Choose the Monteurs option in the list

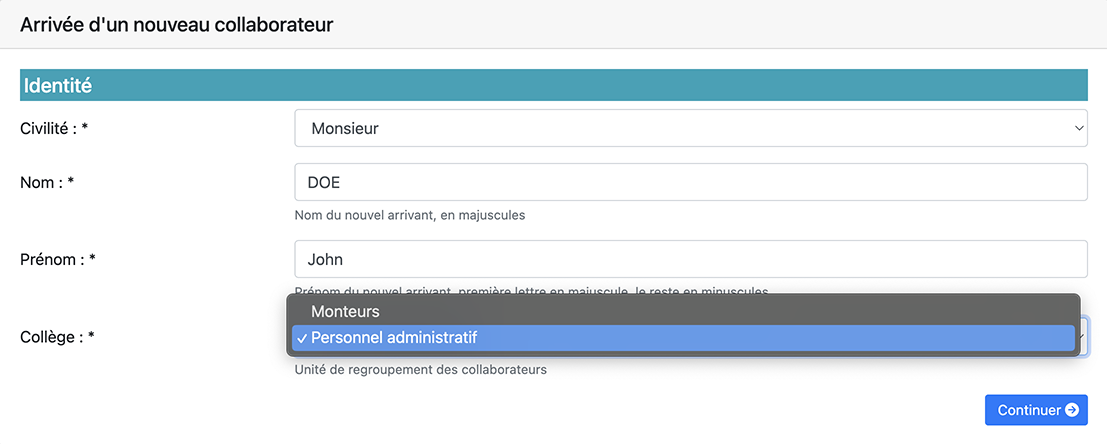click(345, 312)
